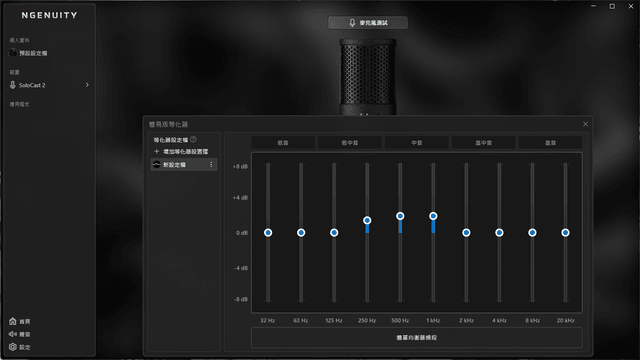Switch to the 低音 bass tab
This screenshot has width=640, height=360.
pos(283,143)
